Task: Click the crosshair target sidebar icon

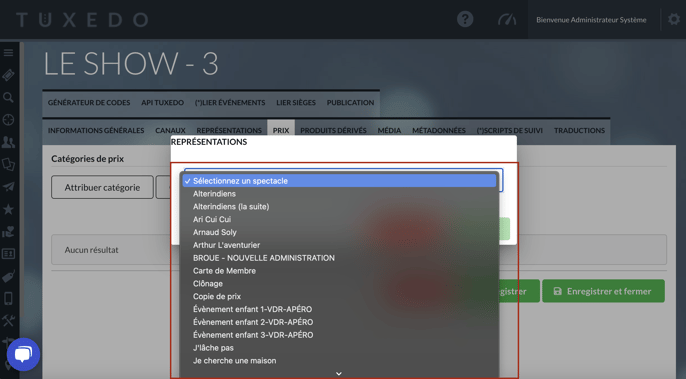Action: point(8,119)
